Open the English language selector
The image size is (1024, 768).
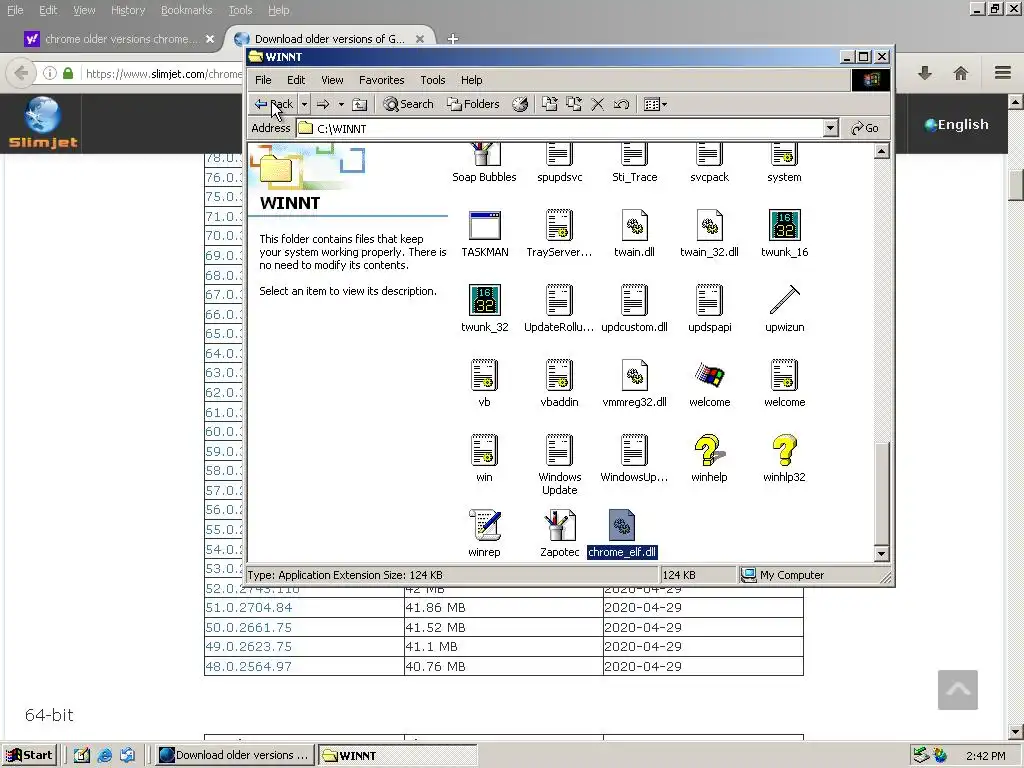coord(957,125)
